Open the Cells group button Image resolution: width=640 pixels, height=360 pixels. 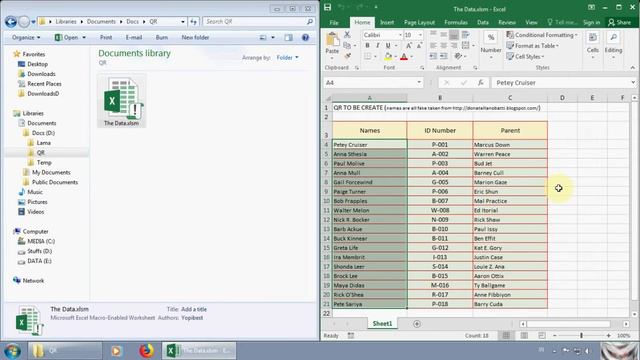593,45
